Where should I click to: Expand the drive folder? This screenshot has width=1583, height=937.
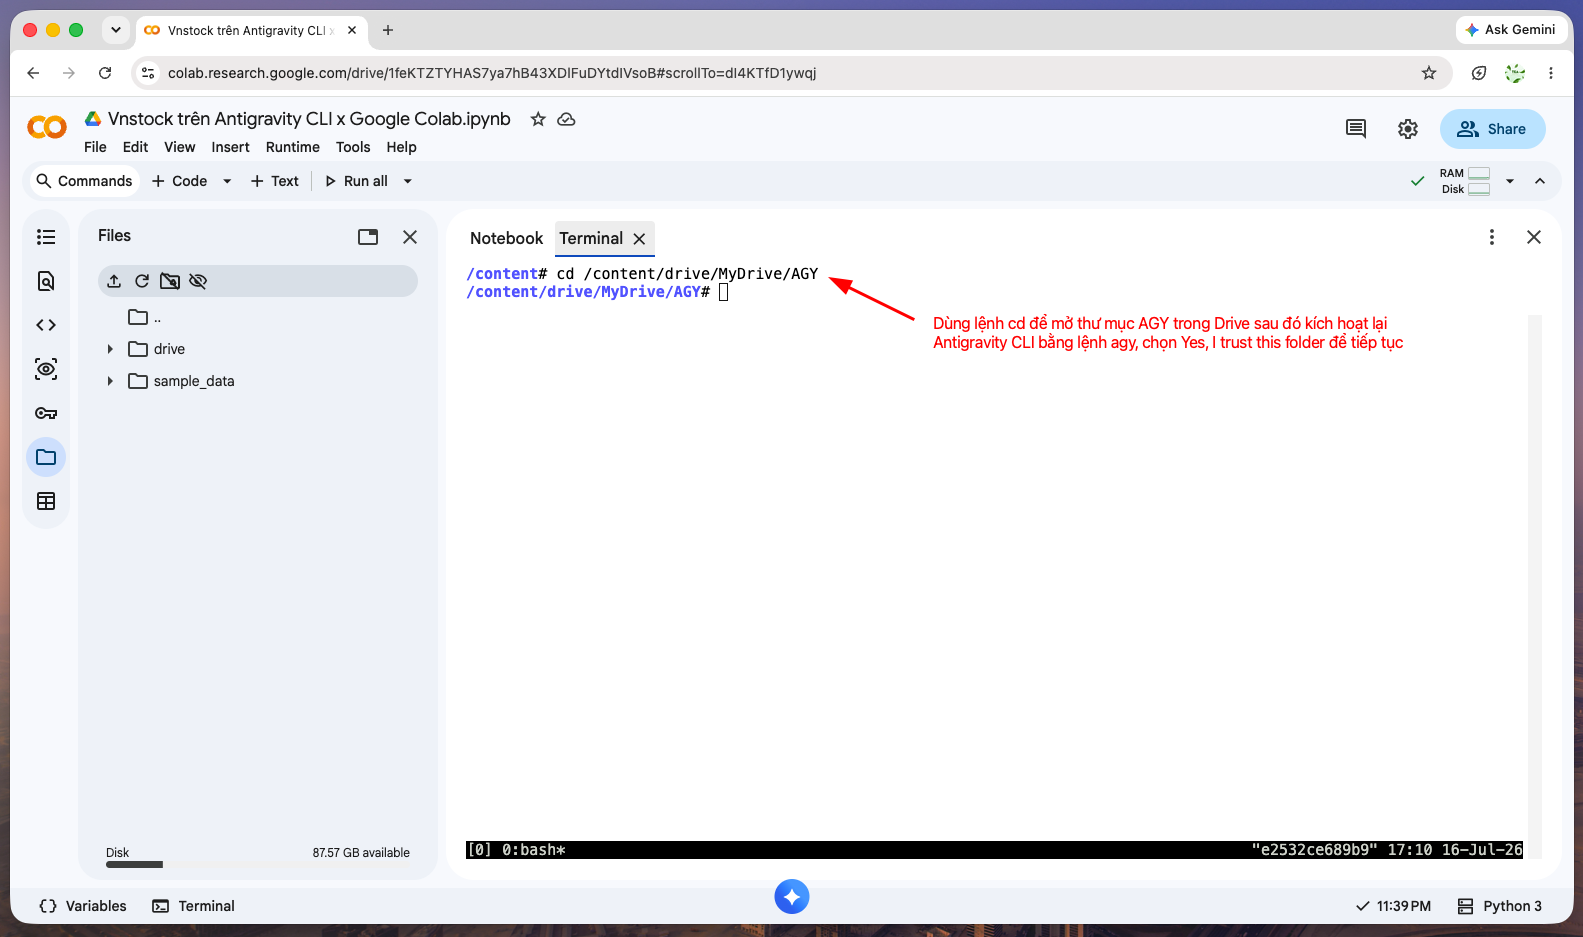(x=110, y=349)
